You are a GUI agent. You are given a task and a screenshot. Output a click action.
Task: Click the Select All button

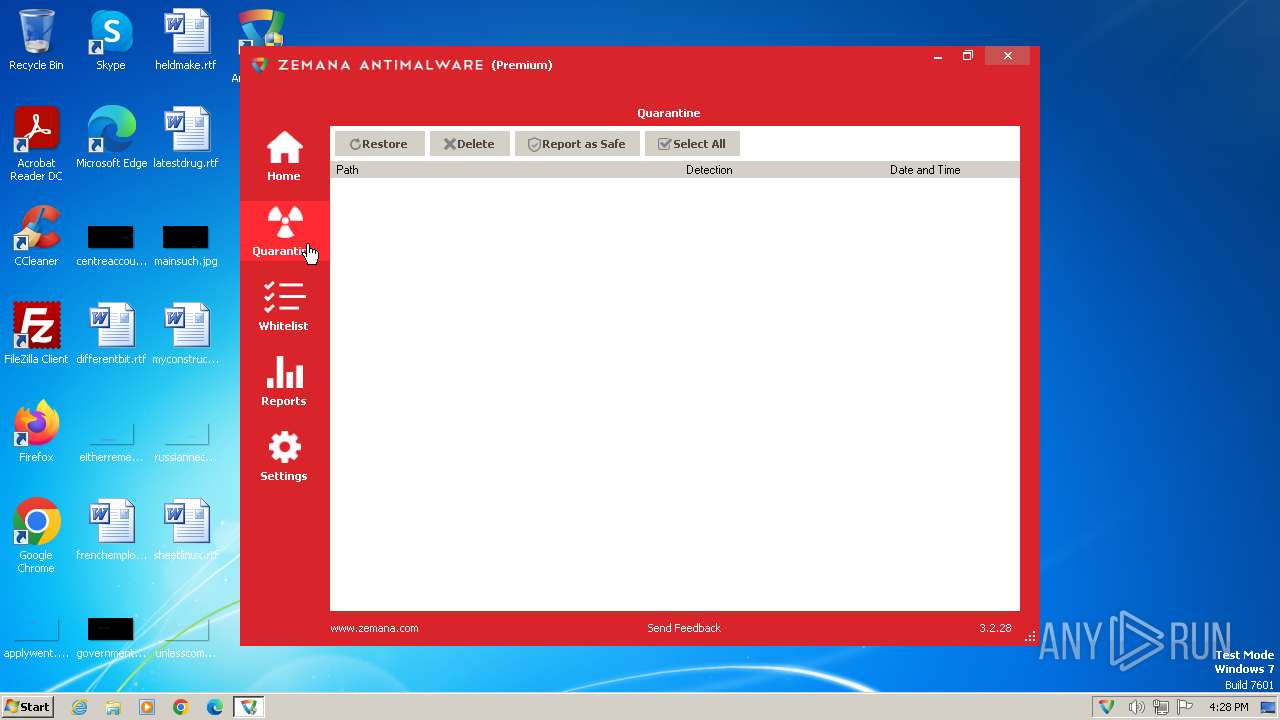point(692,144)
